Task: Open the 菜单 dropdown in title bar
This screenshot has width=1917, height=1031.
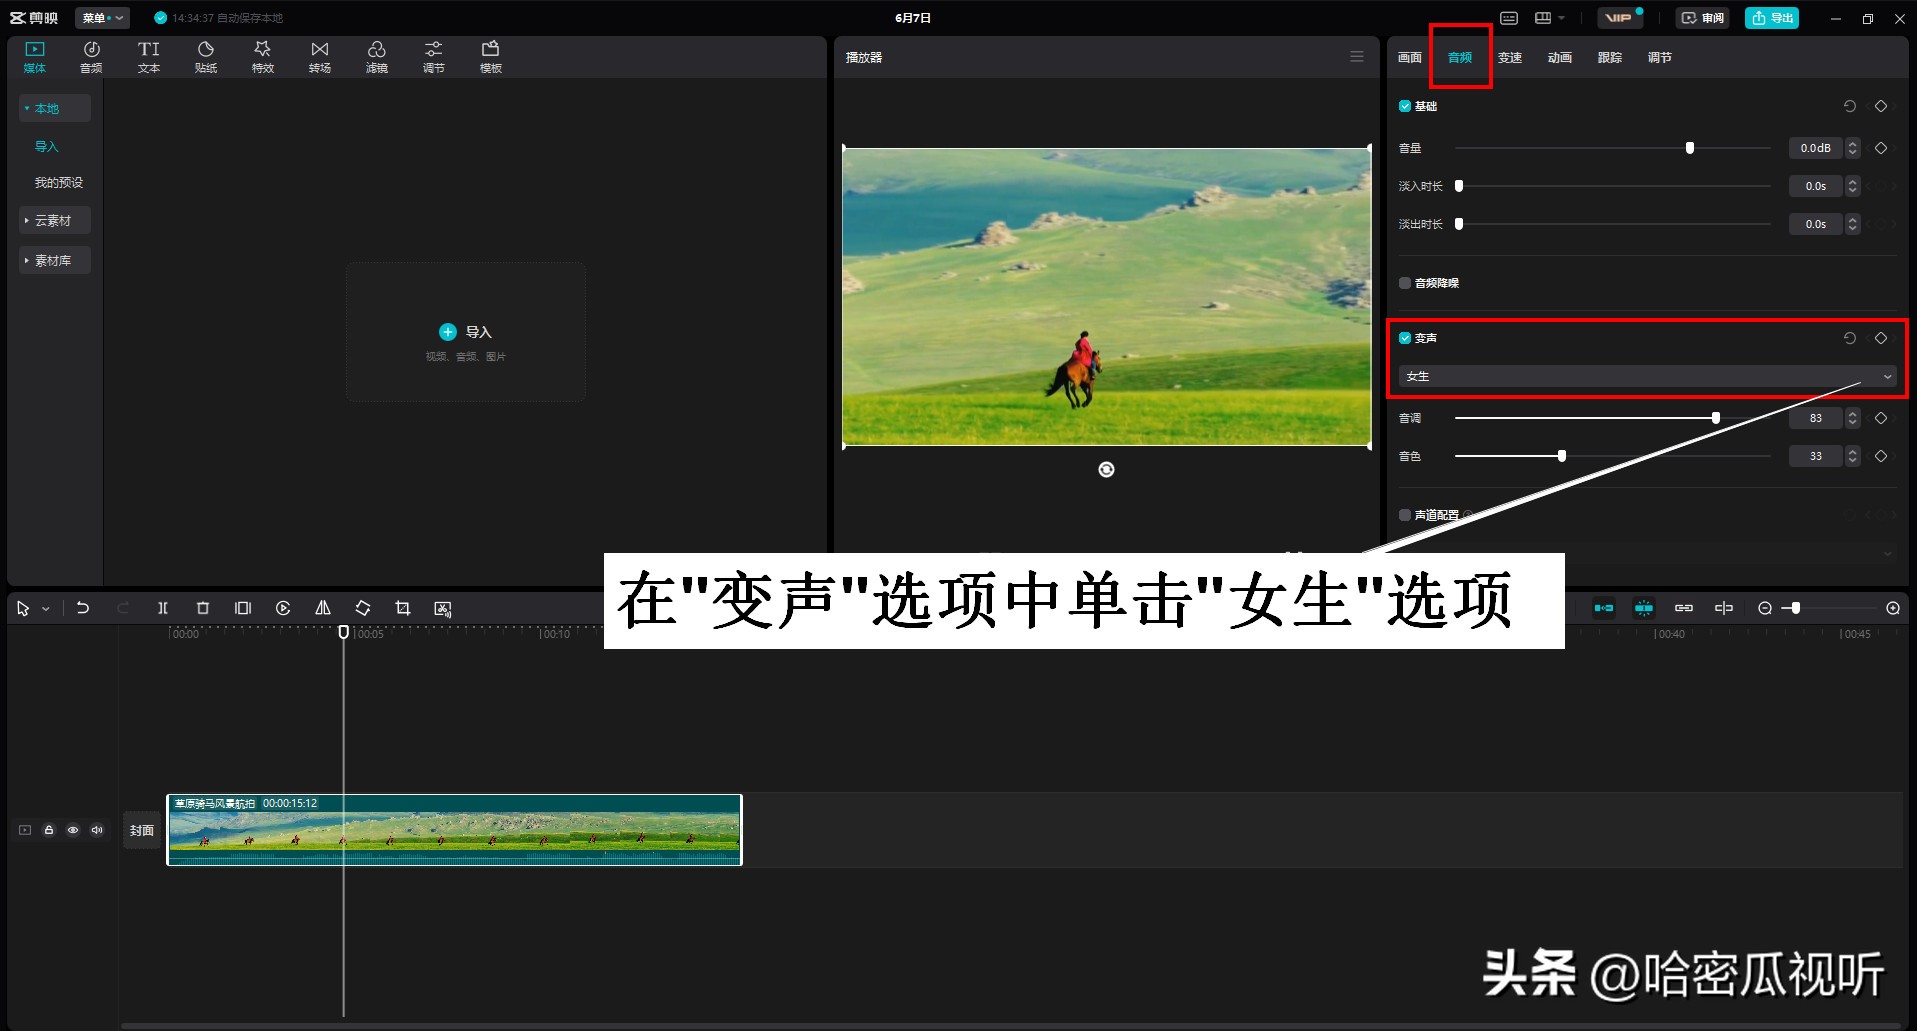Action: tap(101, 17)
